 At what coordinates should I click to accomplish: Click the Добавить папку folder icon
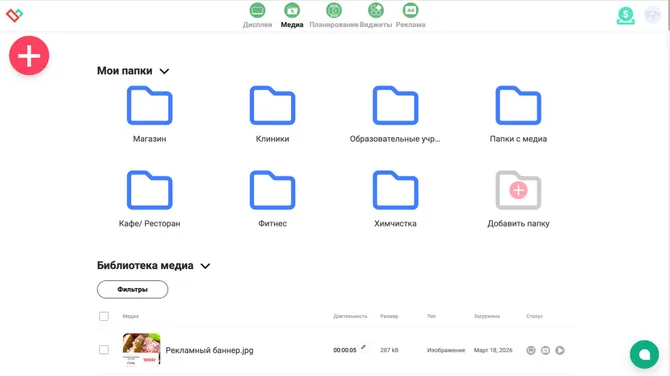pyautogui.click(x=518, y=190)
